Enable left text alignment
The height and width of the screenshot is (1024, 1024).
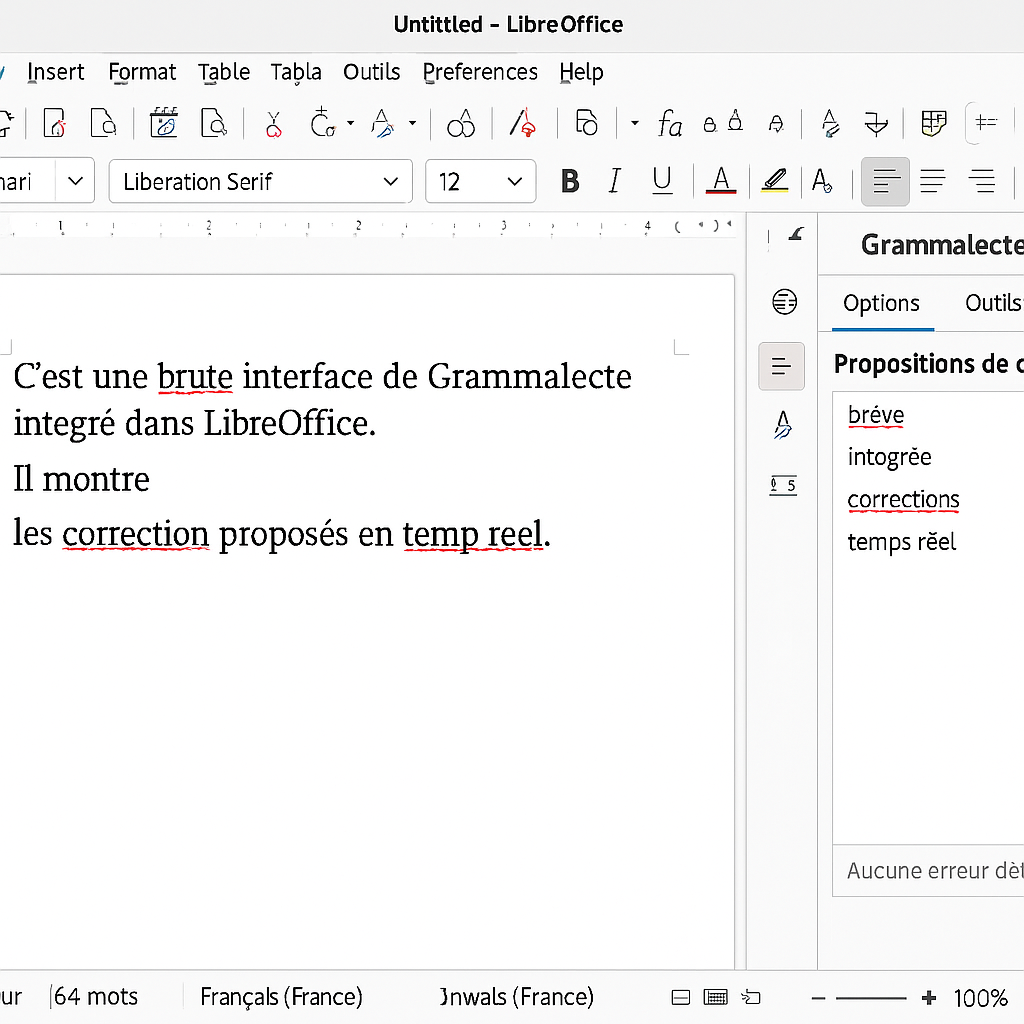[x=885, y=181]
